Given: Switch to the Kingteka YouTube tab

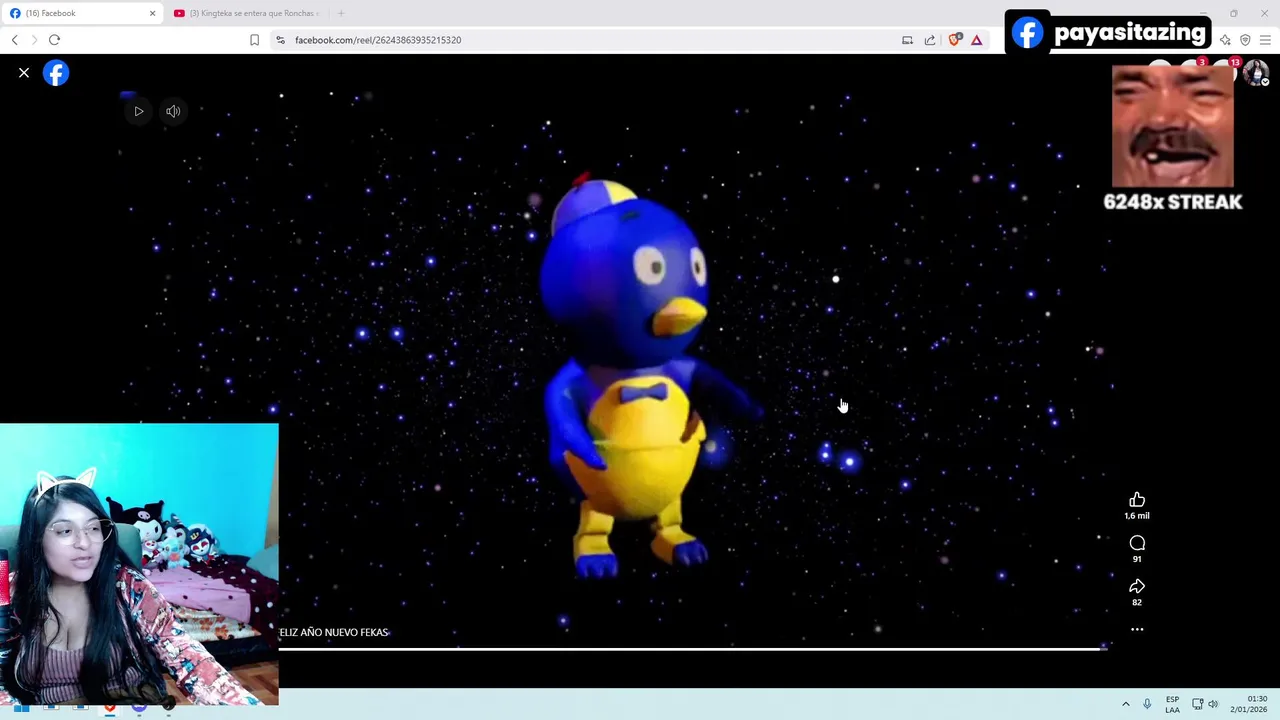Looking at the screenshot, I should pos(245,13).
